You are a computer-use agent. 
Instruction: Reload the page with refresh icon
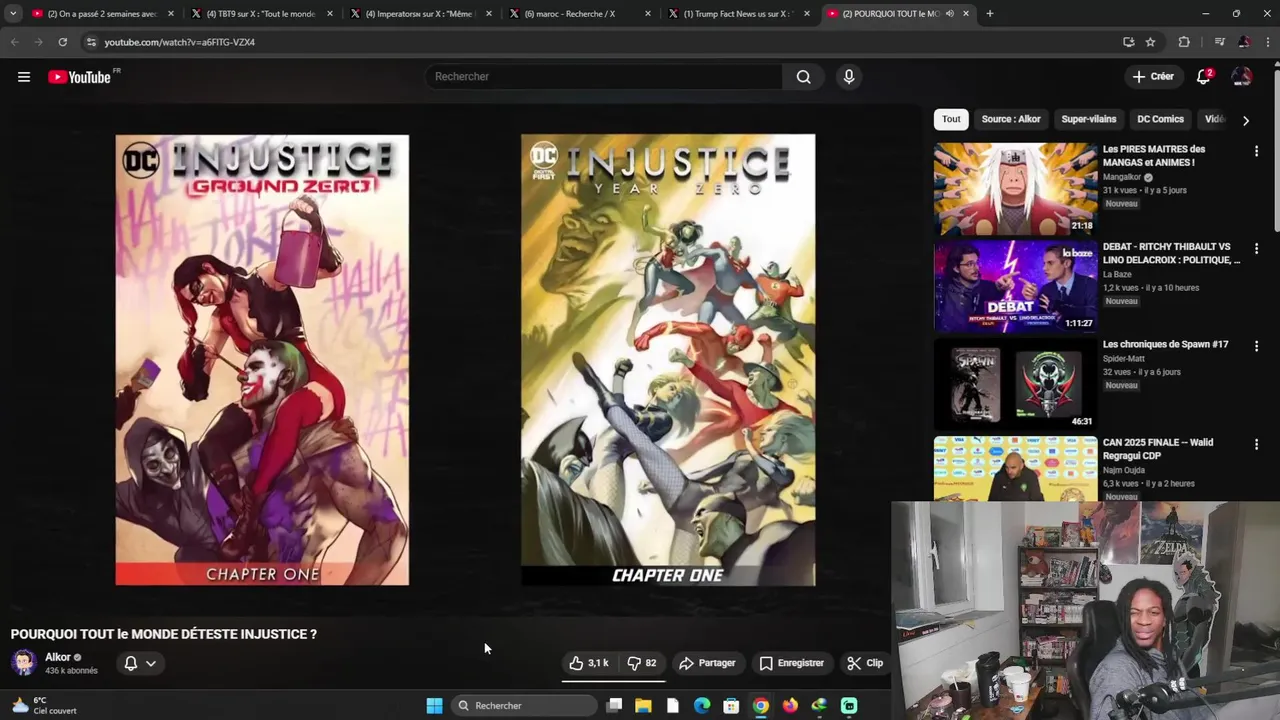[x=62, y=42]
